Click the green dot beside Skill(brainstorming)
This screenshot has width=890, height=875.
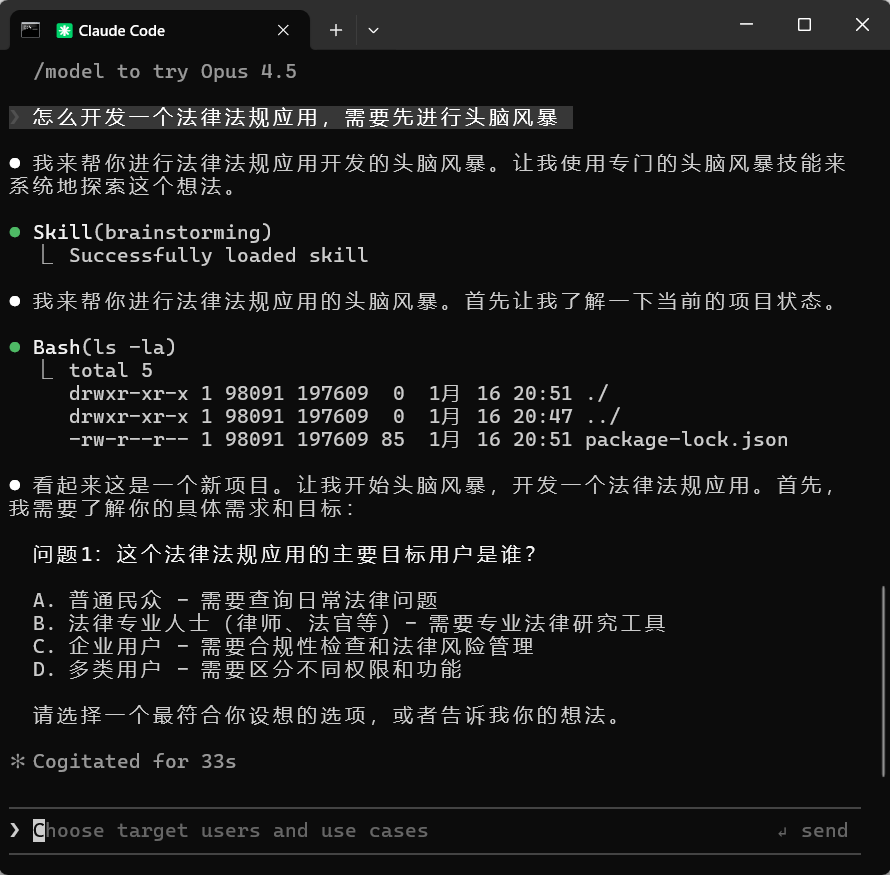coord(17,231)
